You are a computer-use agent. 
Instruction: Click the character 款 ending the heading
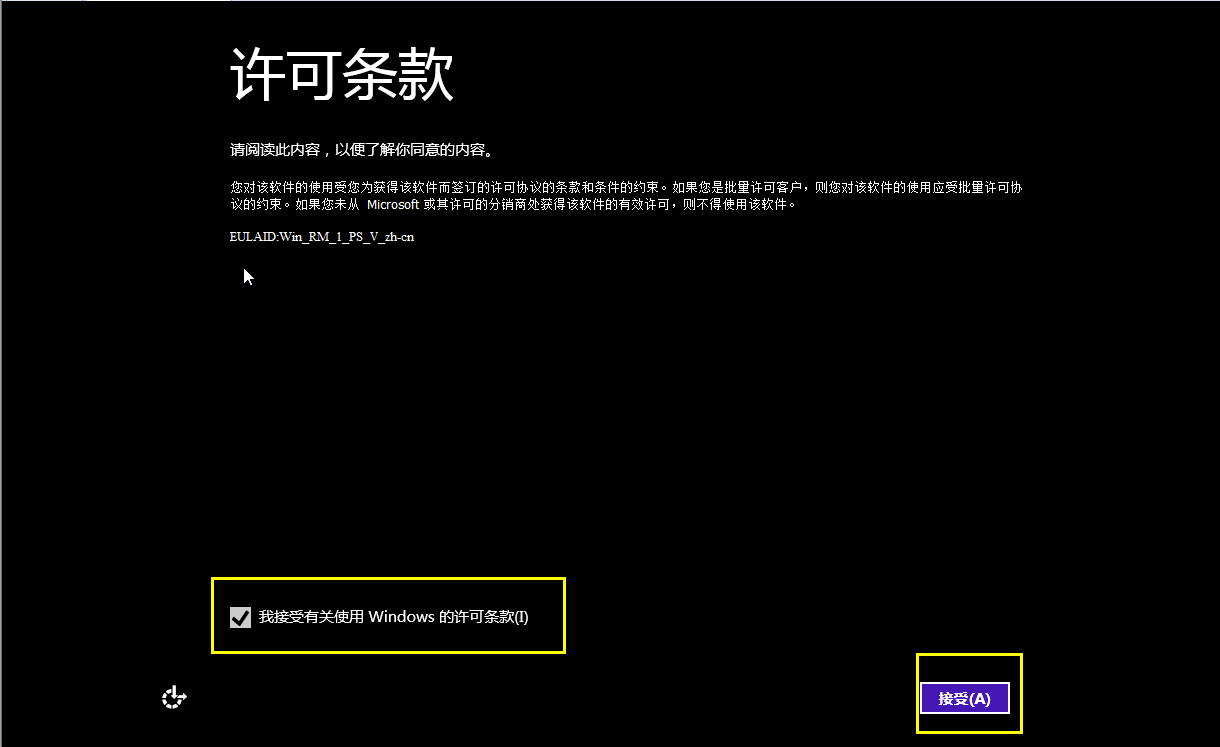point(427,75)
